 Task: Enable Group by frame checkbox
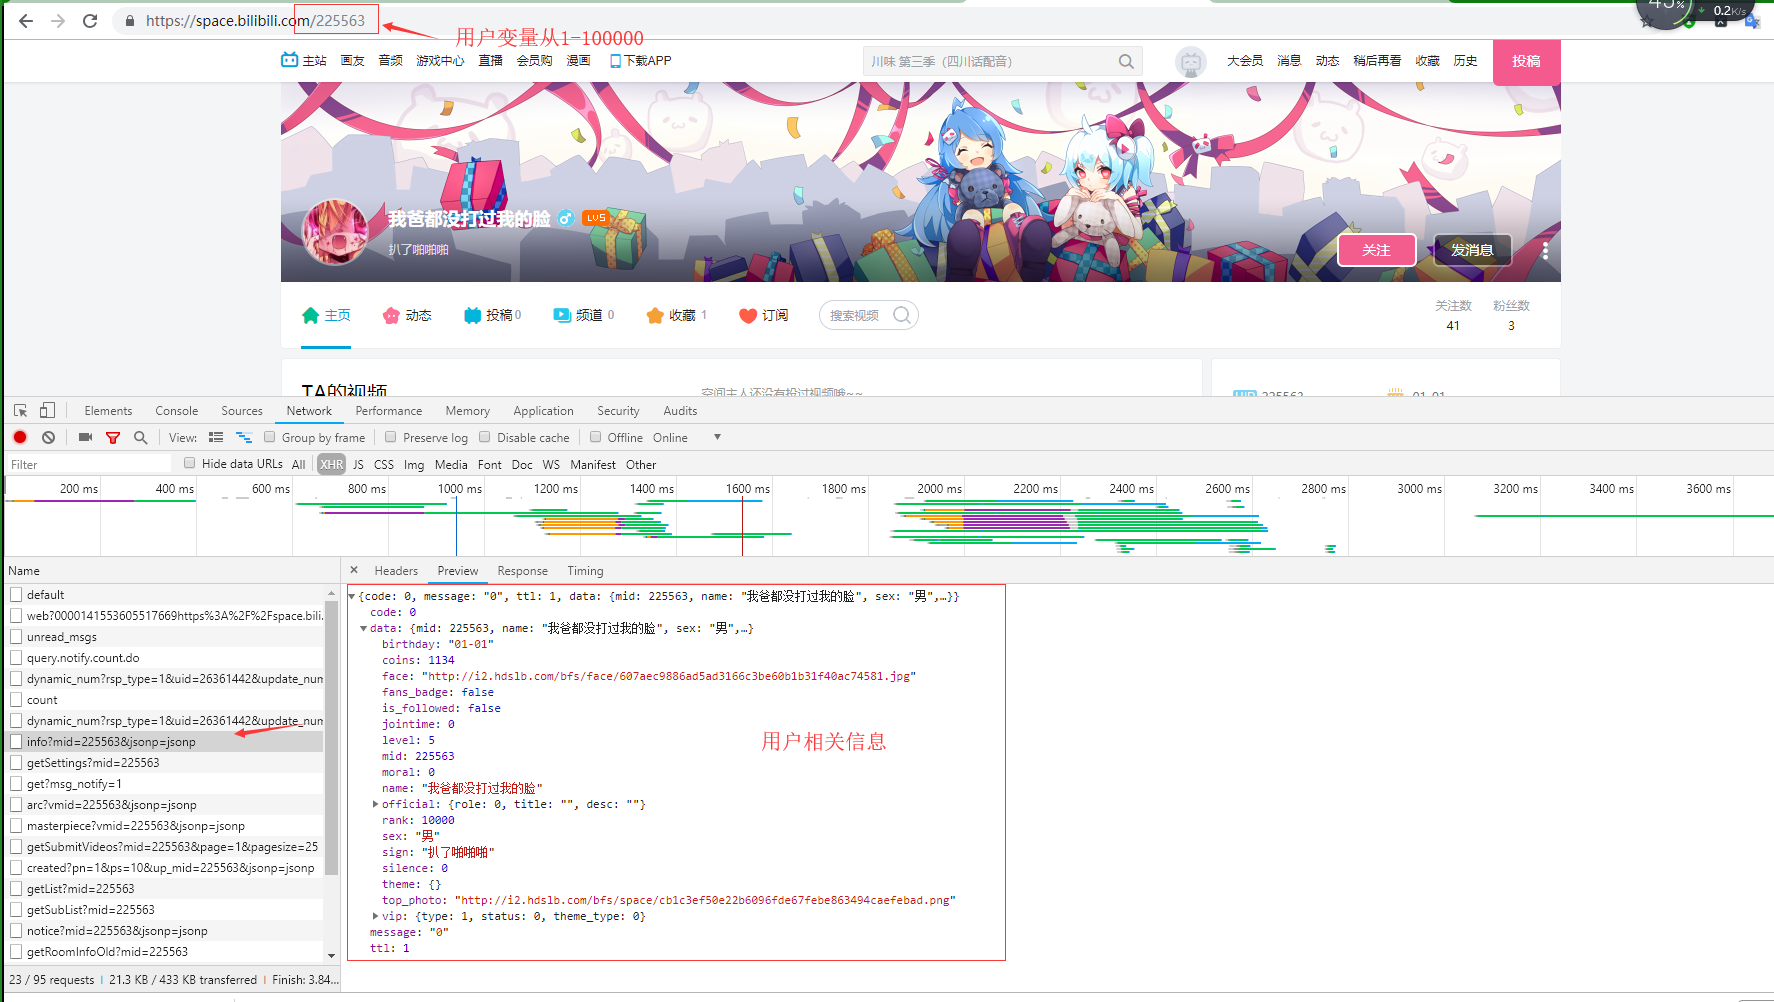point(270,437)
